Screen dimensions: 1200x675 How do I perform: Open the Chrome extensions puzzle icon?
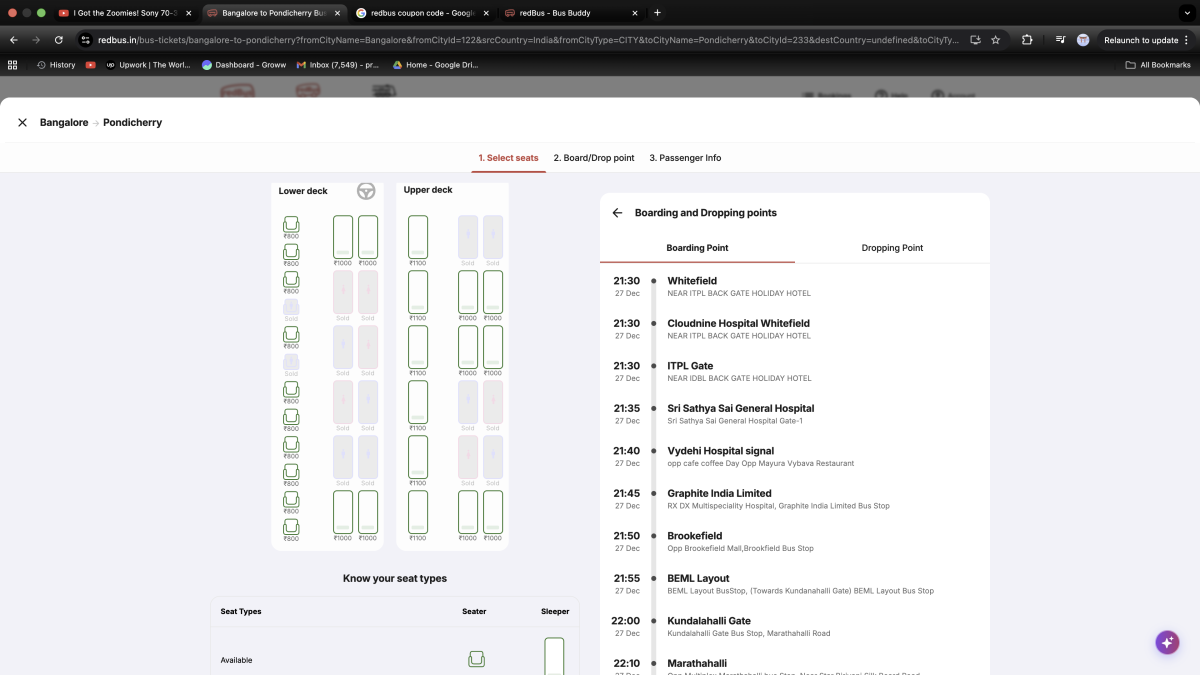(x=1027, y=40)
